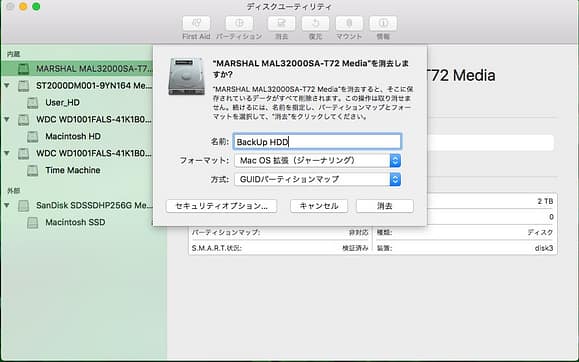Click the User_HD volume icon
This screenshot has height=362, width=579.
pos(32,103)
